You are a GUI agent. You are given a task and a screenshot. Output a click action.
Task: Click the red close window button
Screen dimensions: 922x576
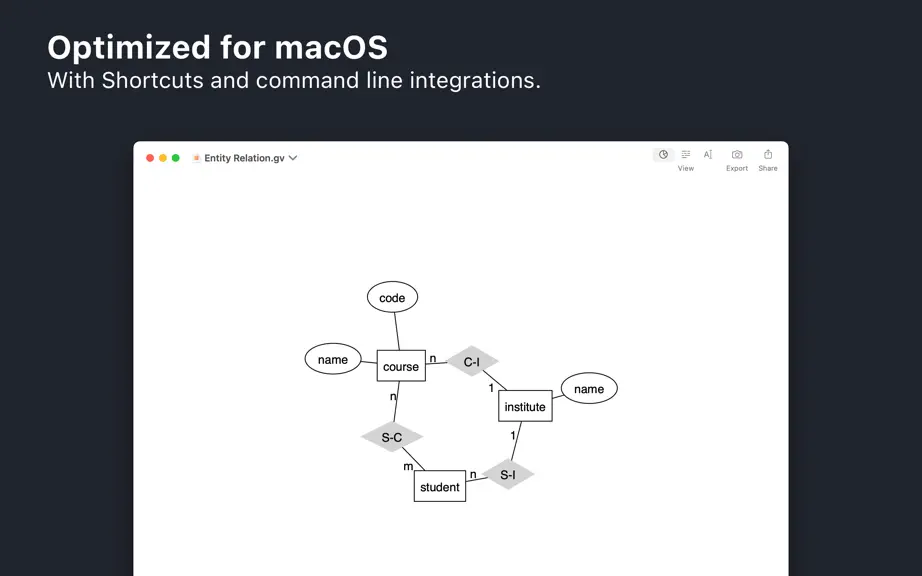[150, 158]
